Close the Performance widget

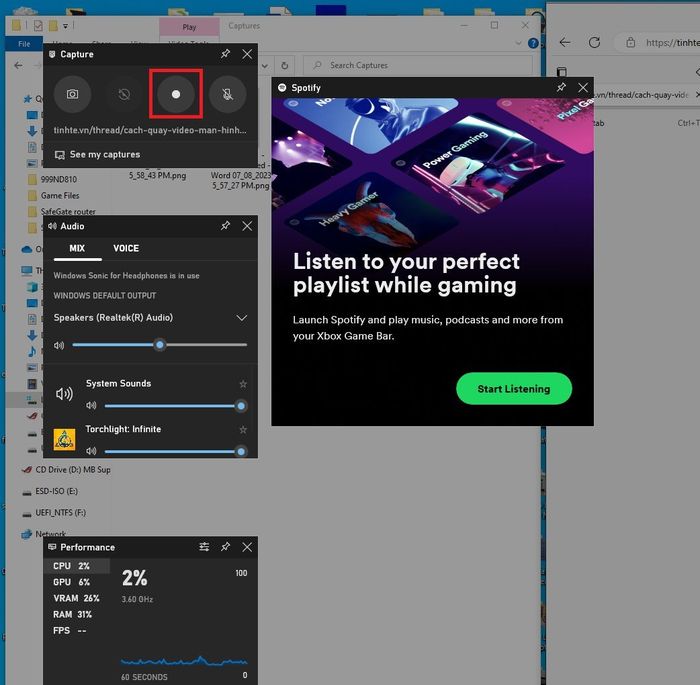point(247,547)
